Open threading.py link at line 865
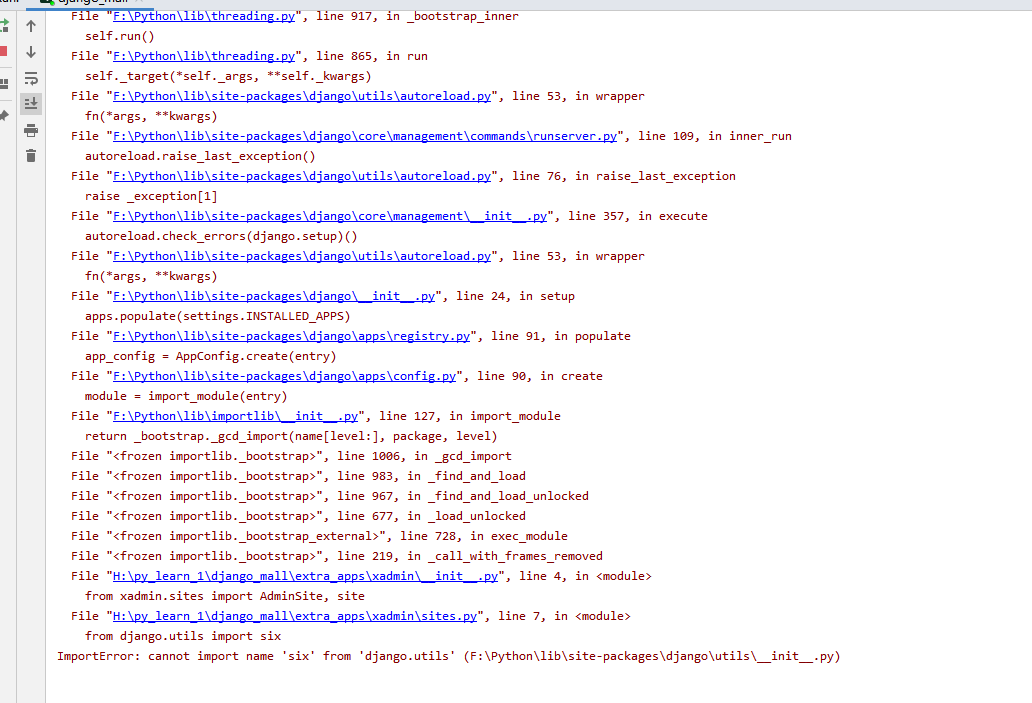 [x=204, y=56]
